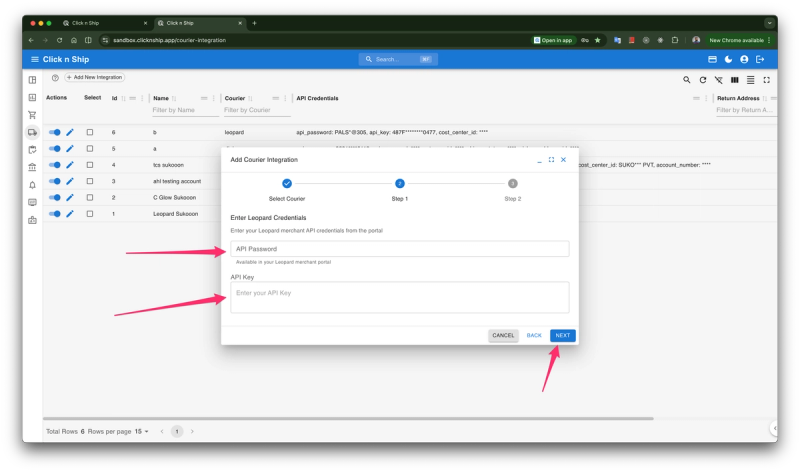The height and width of the screenshot is (472, 800).
Task: Switch to the first Click n Ship tab
Action: [105, 23]
